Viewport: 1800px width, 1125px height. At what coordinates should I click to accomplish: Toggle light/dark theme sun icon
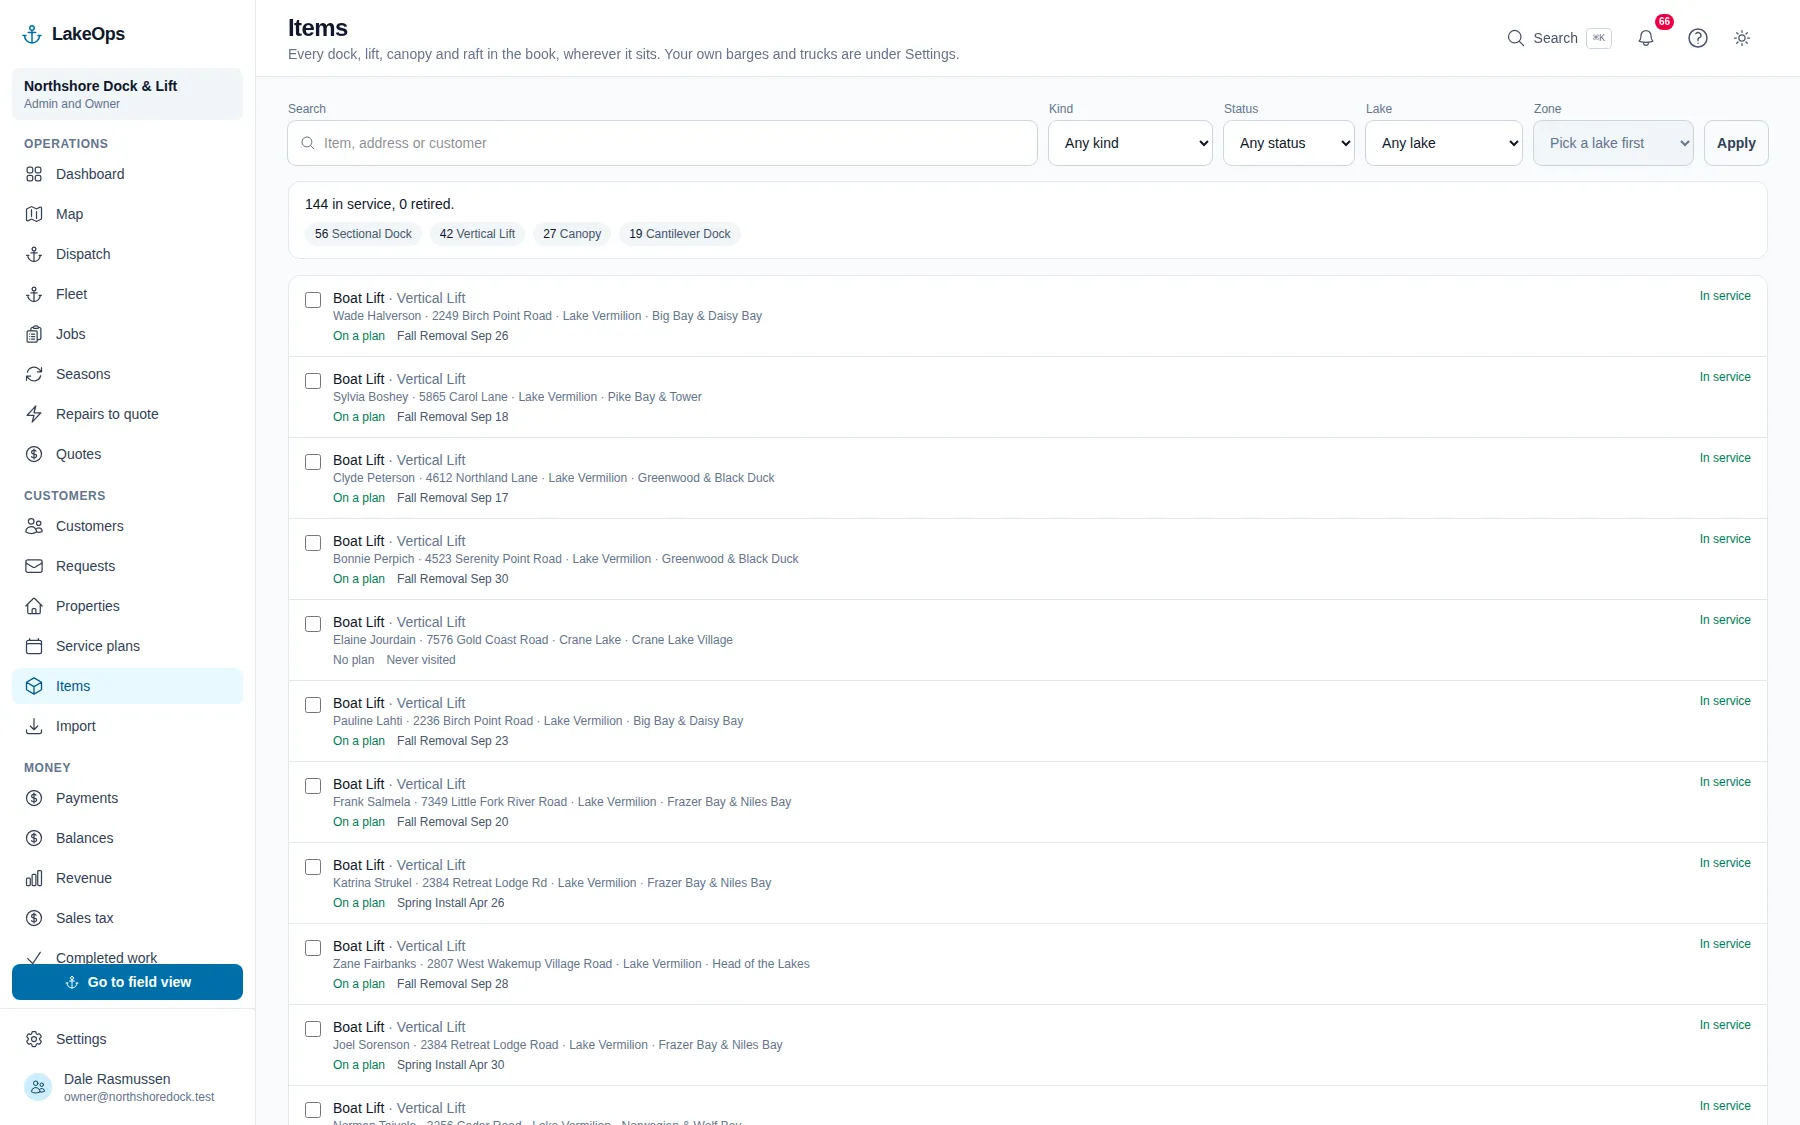click(1742, 38)
